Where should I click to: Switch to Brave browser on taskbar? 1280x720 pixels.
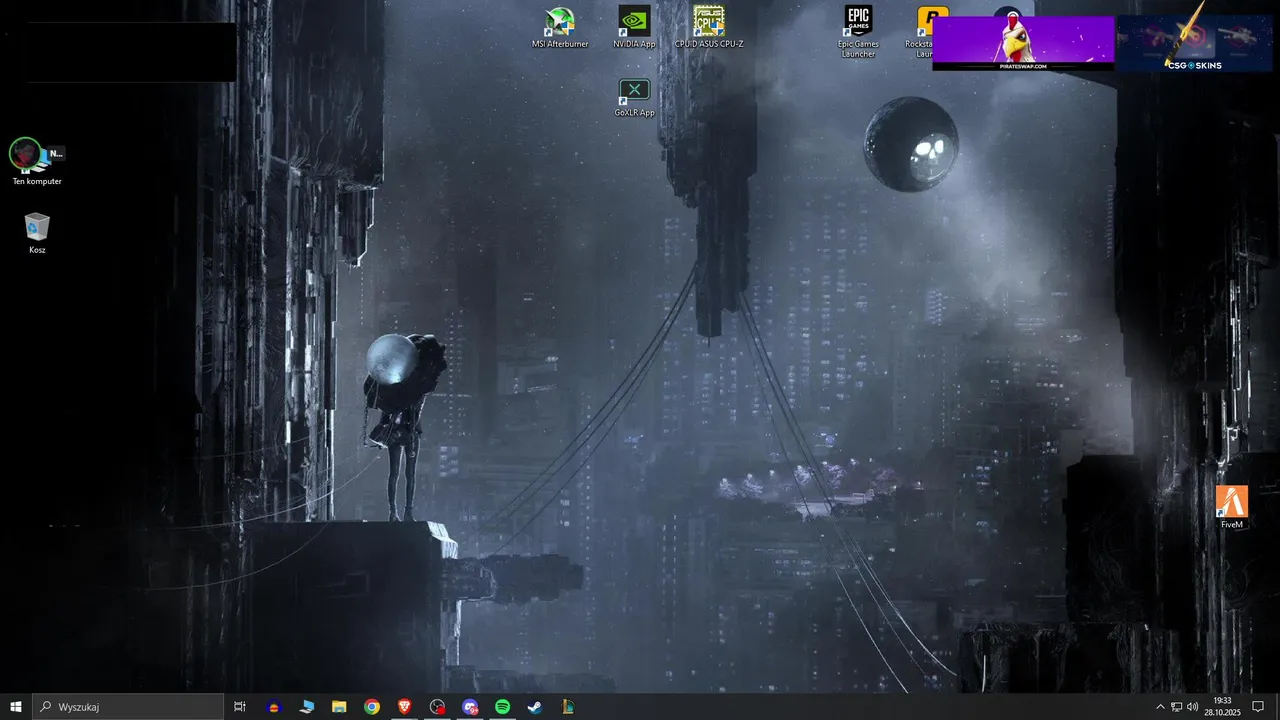[404, 707]
